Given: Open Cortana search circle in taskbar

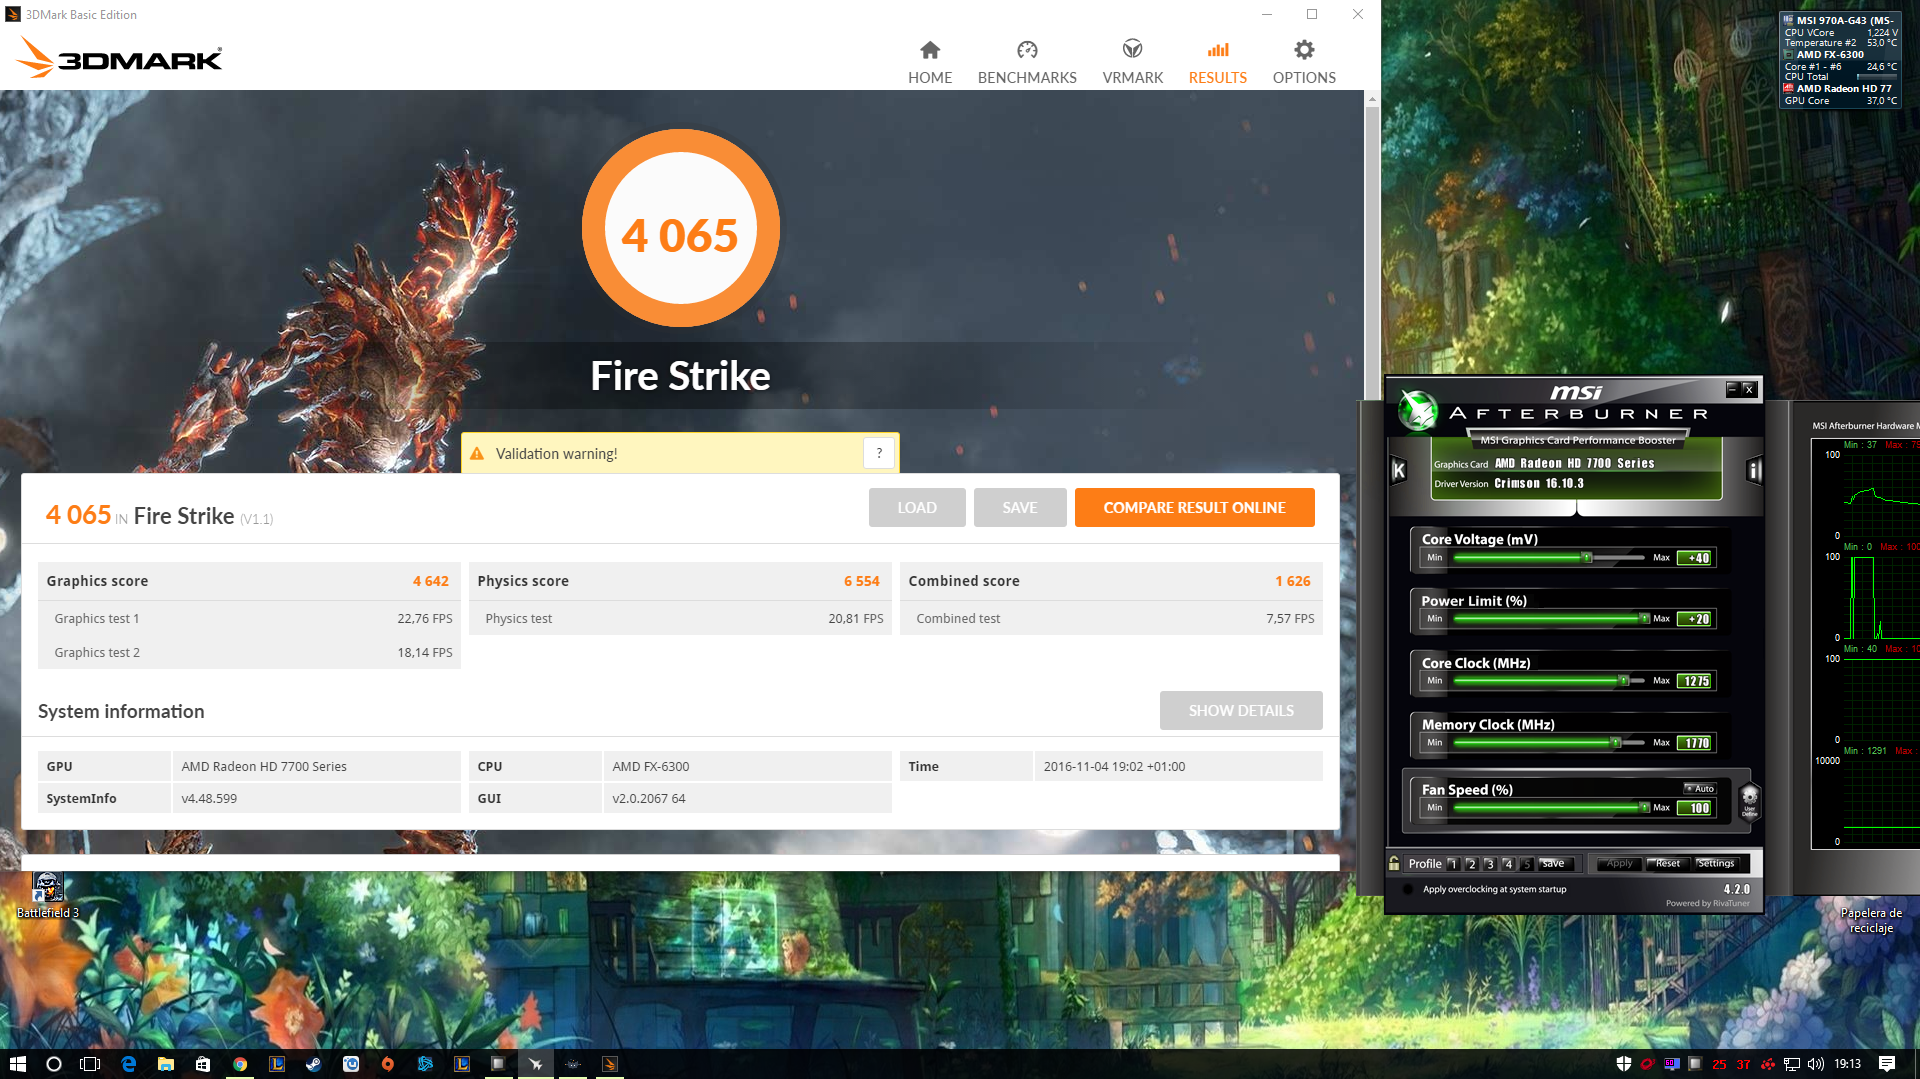Looking at the screenshot, I should coord(54,1064).
